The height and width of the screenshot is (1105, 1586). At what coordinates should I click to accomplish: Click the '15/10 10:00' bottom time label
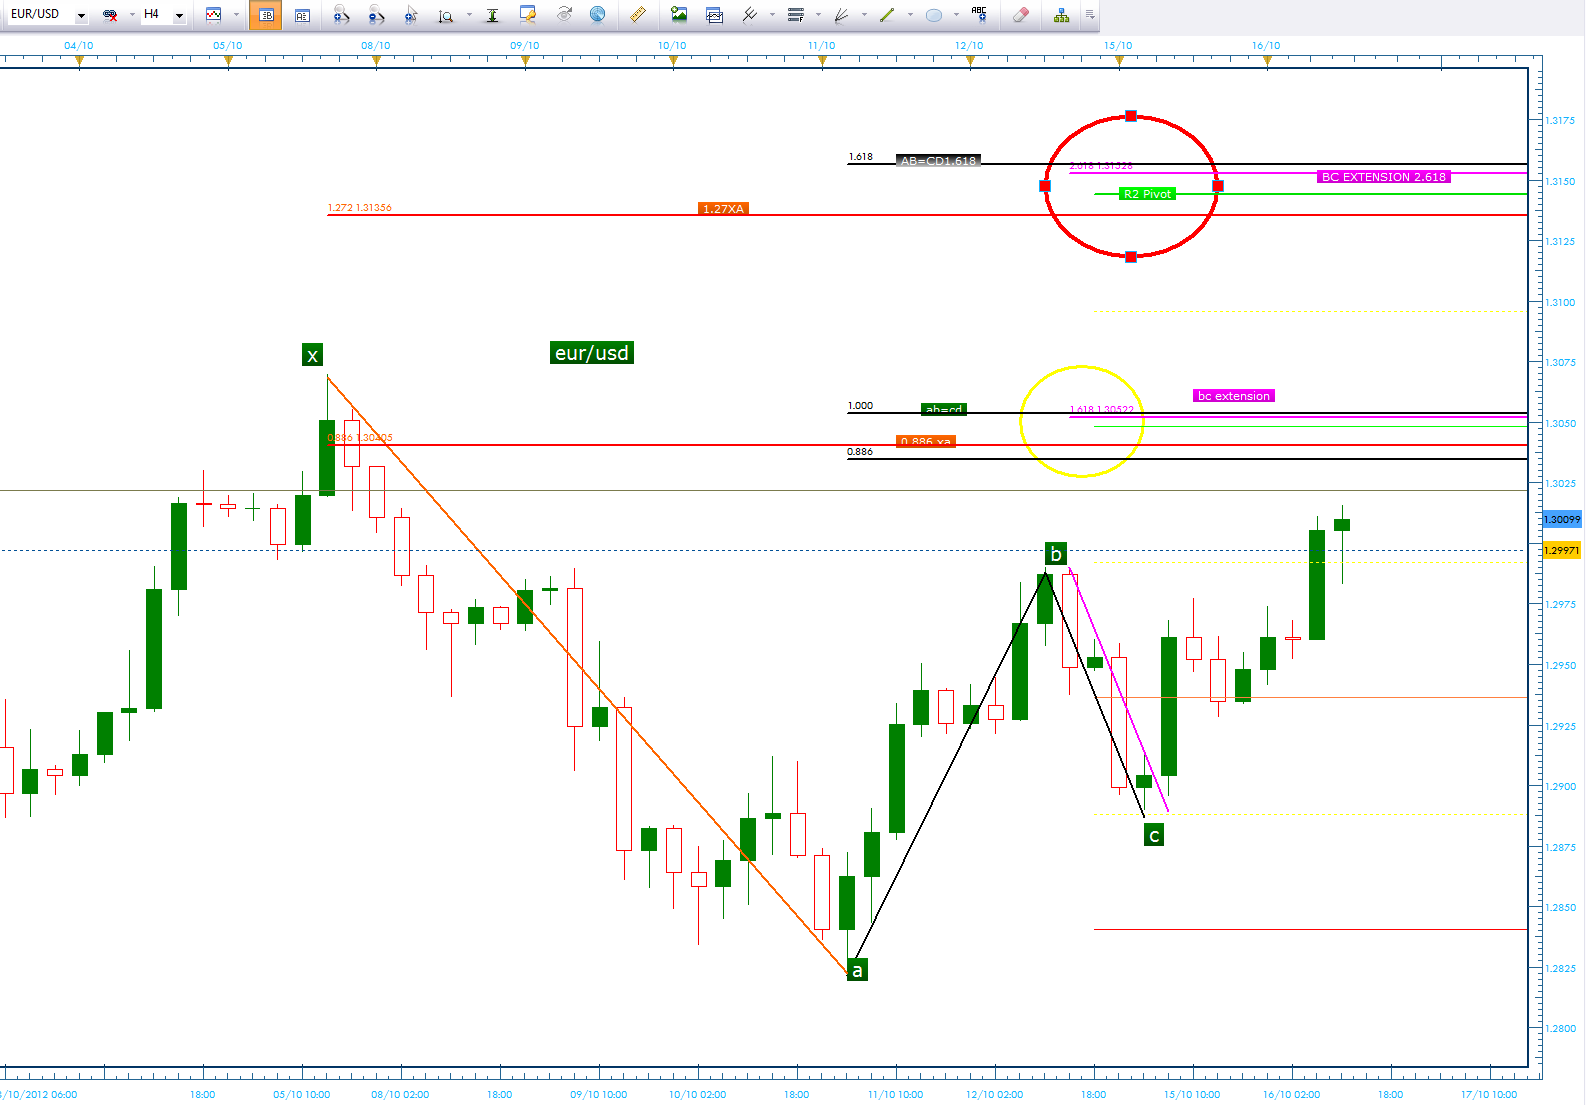pos(1191,1094)
